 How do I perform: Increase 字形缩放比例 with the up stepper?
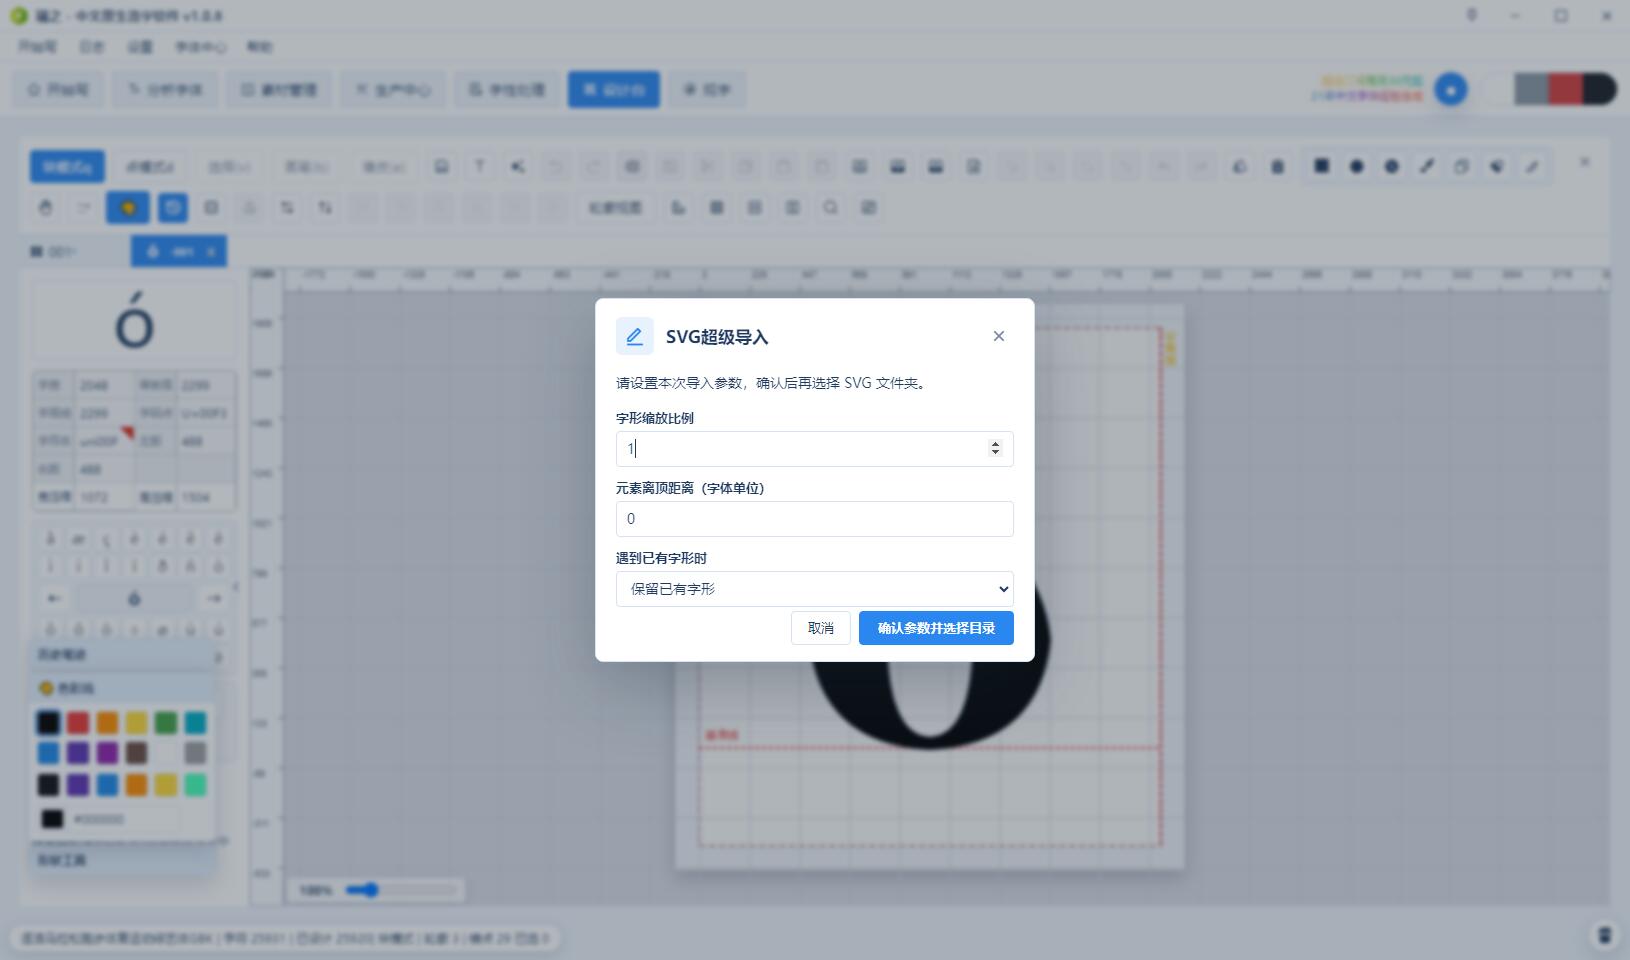[x=995, y=444]
